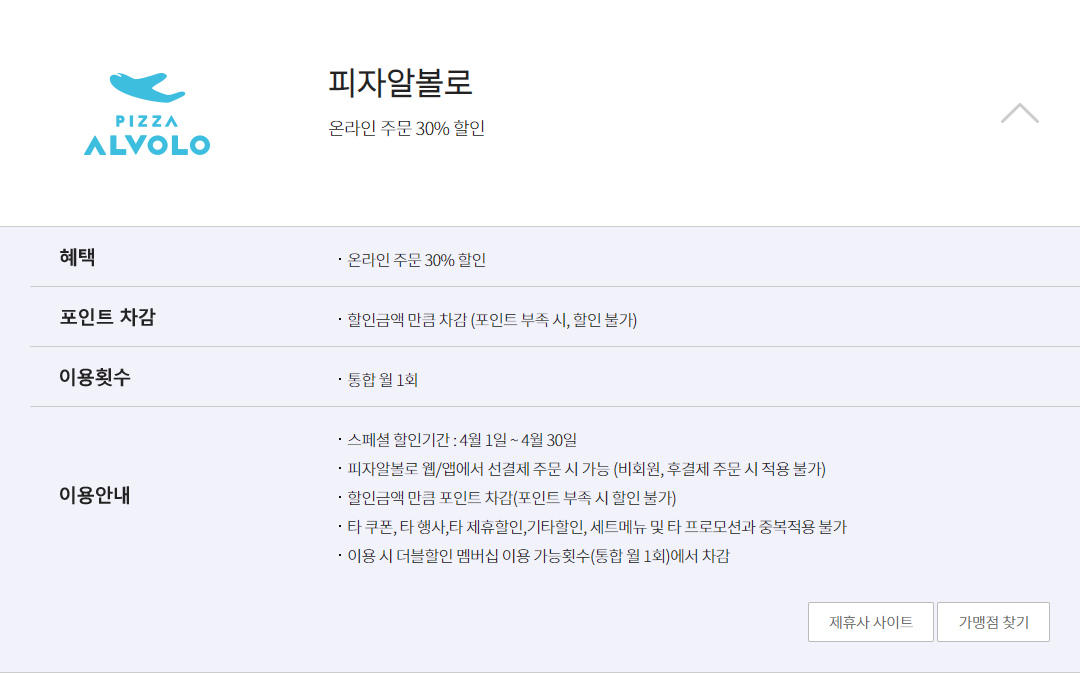The height and width of the screenshot is (673, 1080).
Task: Click the 가맹점 찾기 store locator button
Action: 993,621
